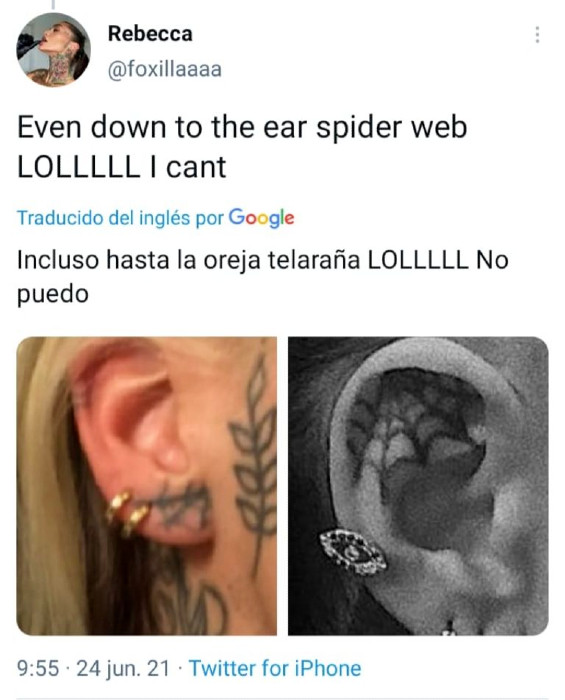
Task: Tap the leaf tattoo in left photo
Action: pyautogui.click(x=255, y=462)
